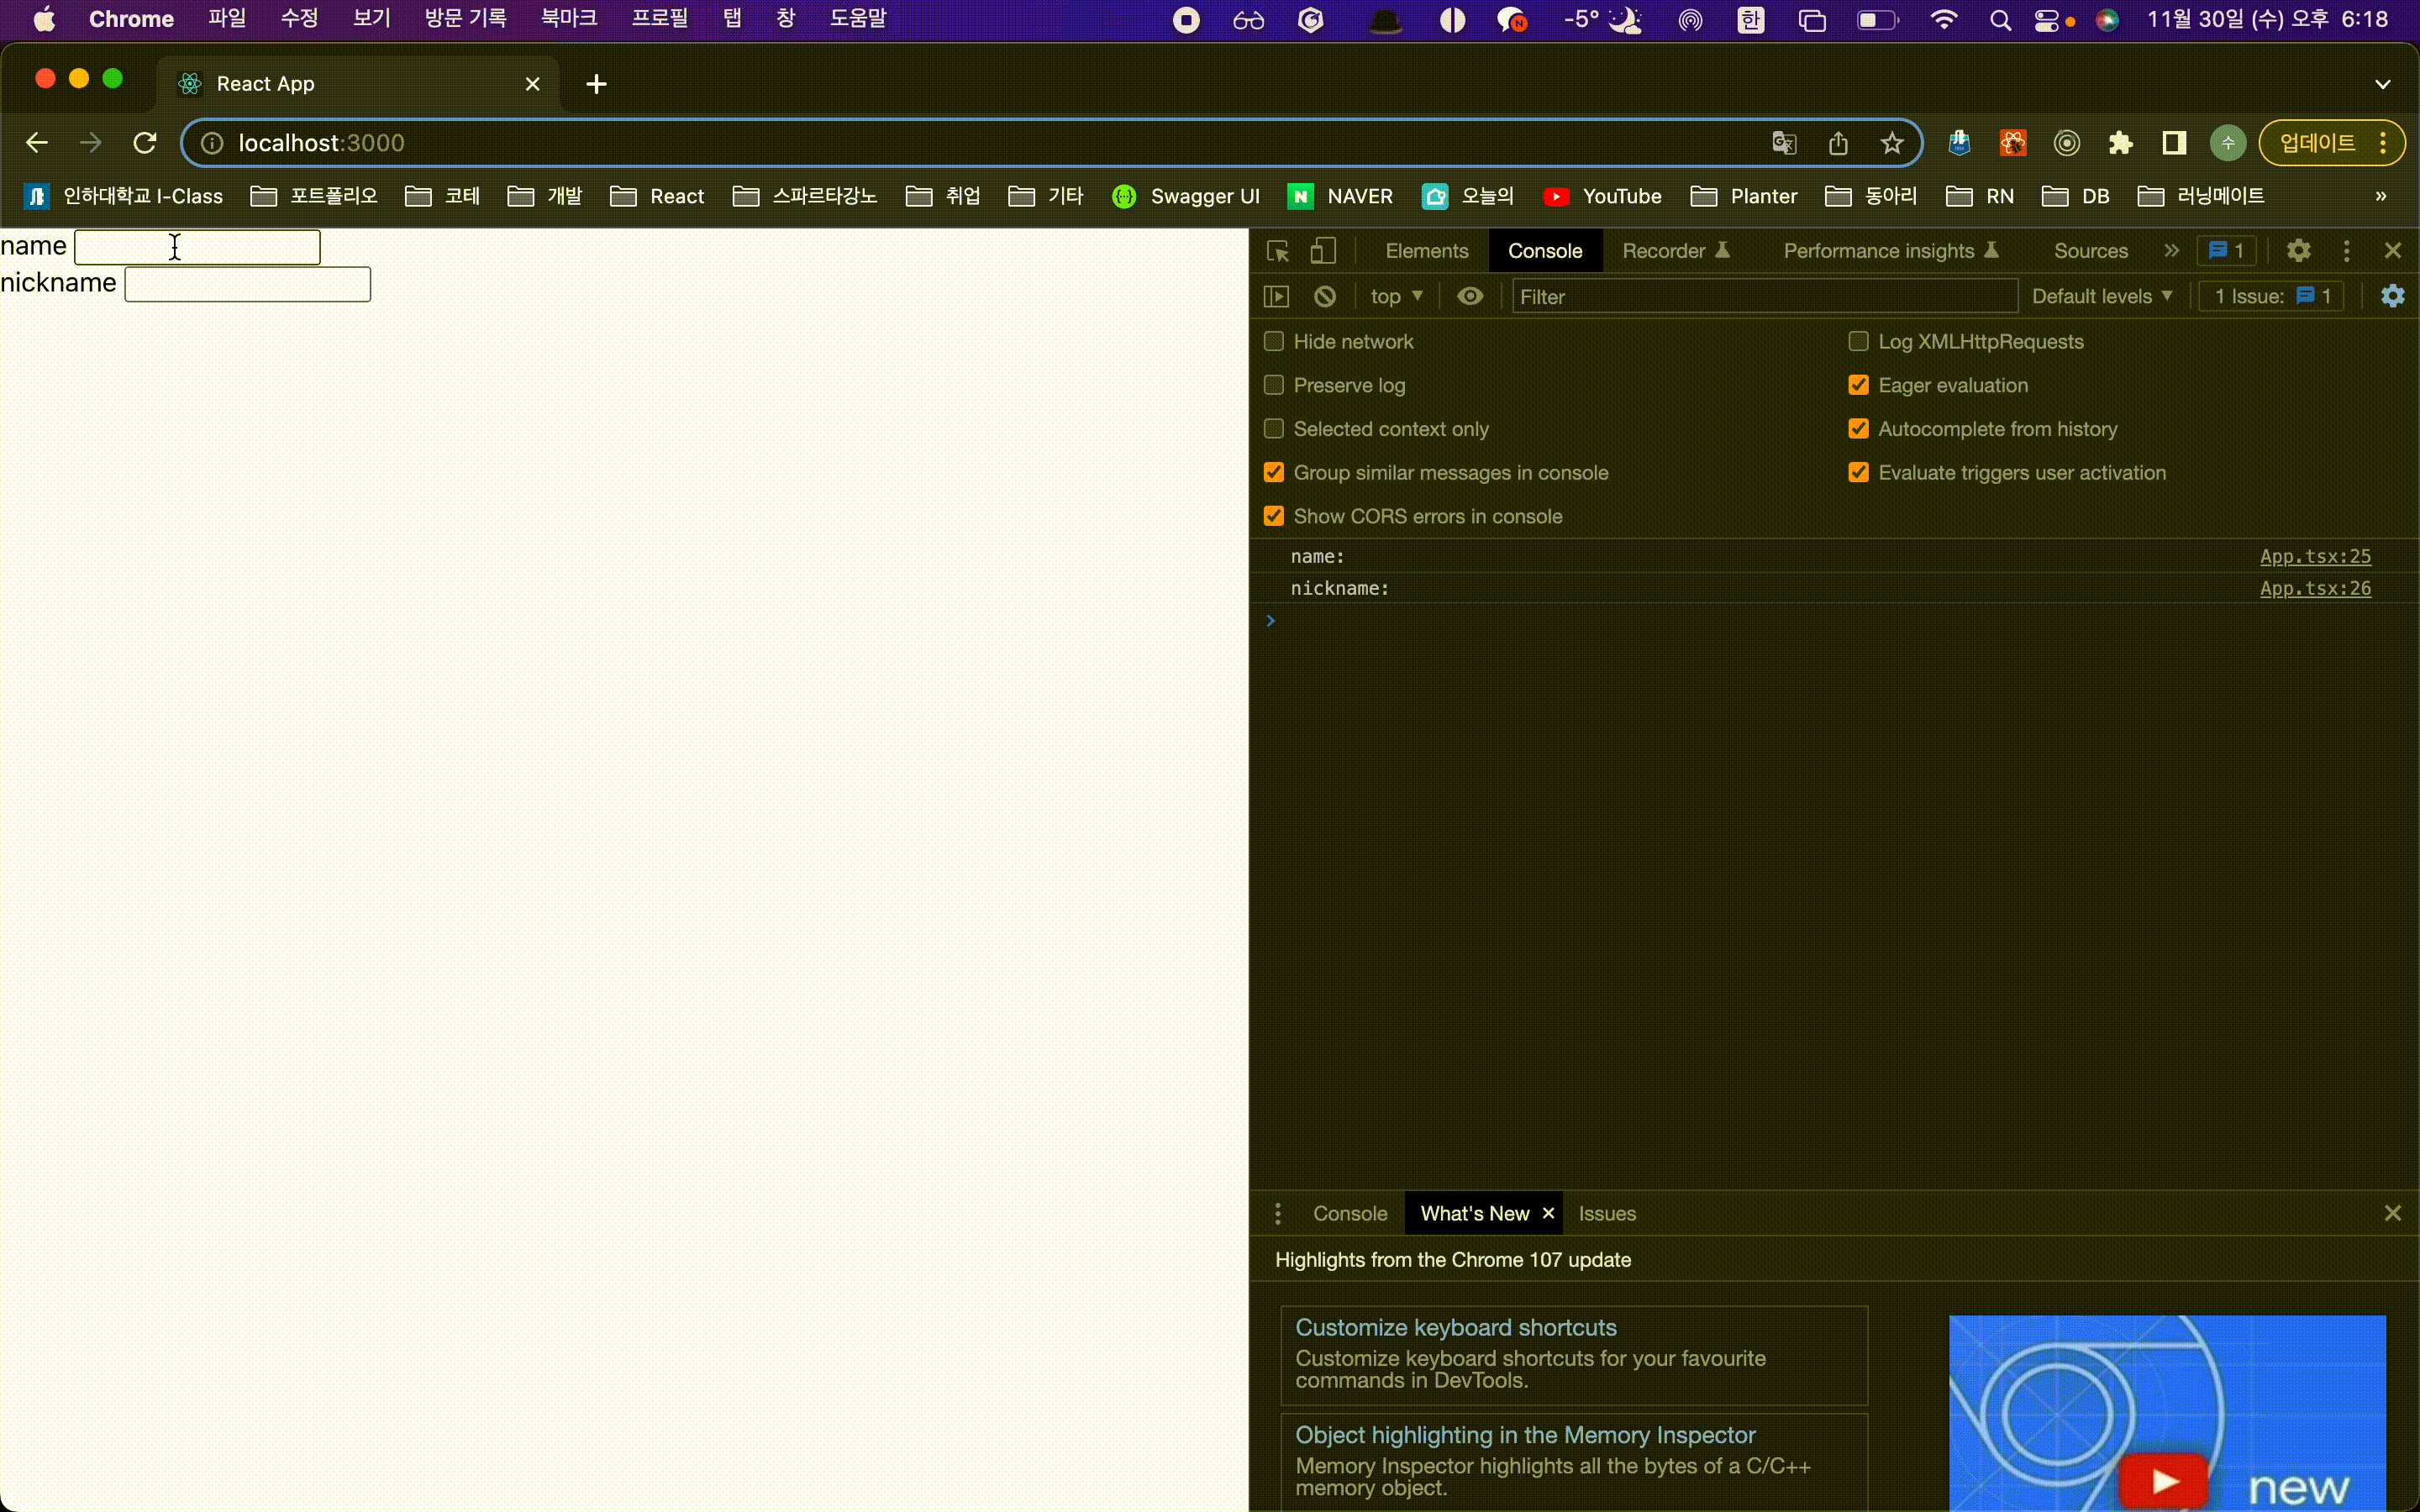Show console sidebar panel icon
Image resolution: width=2420 pixels, height=1512 pixels.
click(x=1276, y=296)
